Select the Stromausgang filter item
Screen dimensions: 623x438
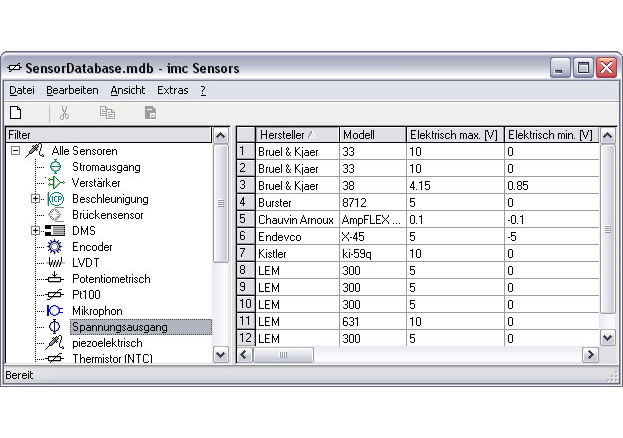pos(106,167)
